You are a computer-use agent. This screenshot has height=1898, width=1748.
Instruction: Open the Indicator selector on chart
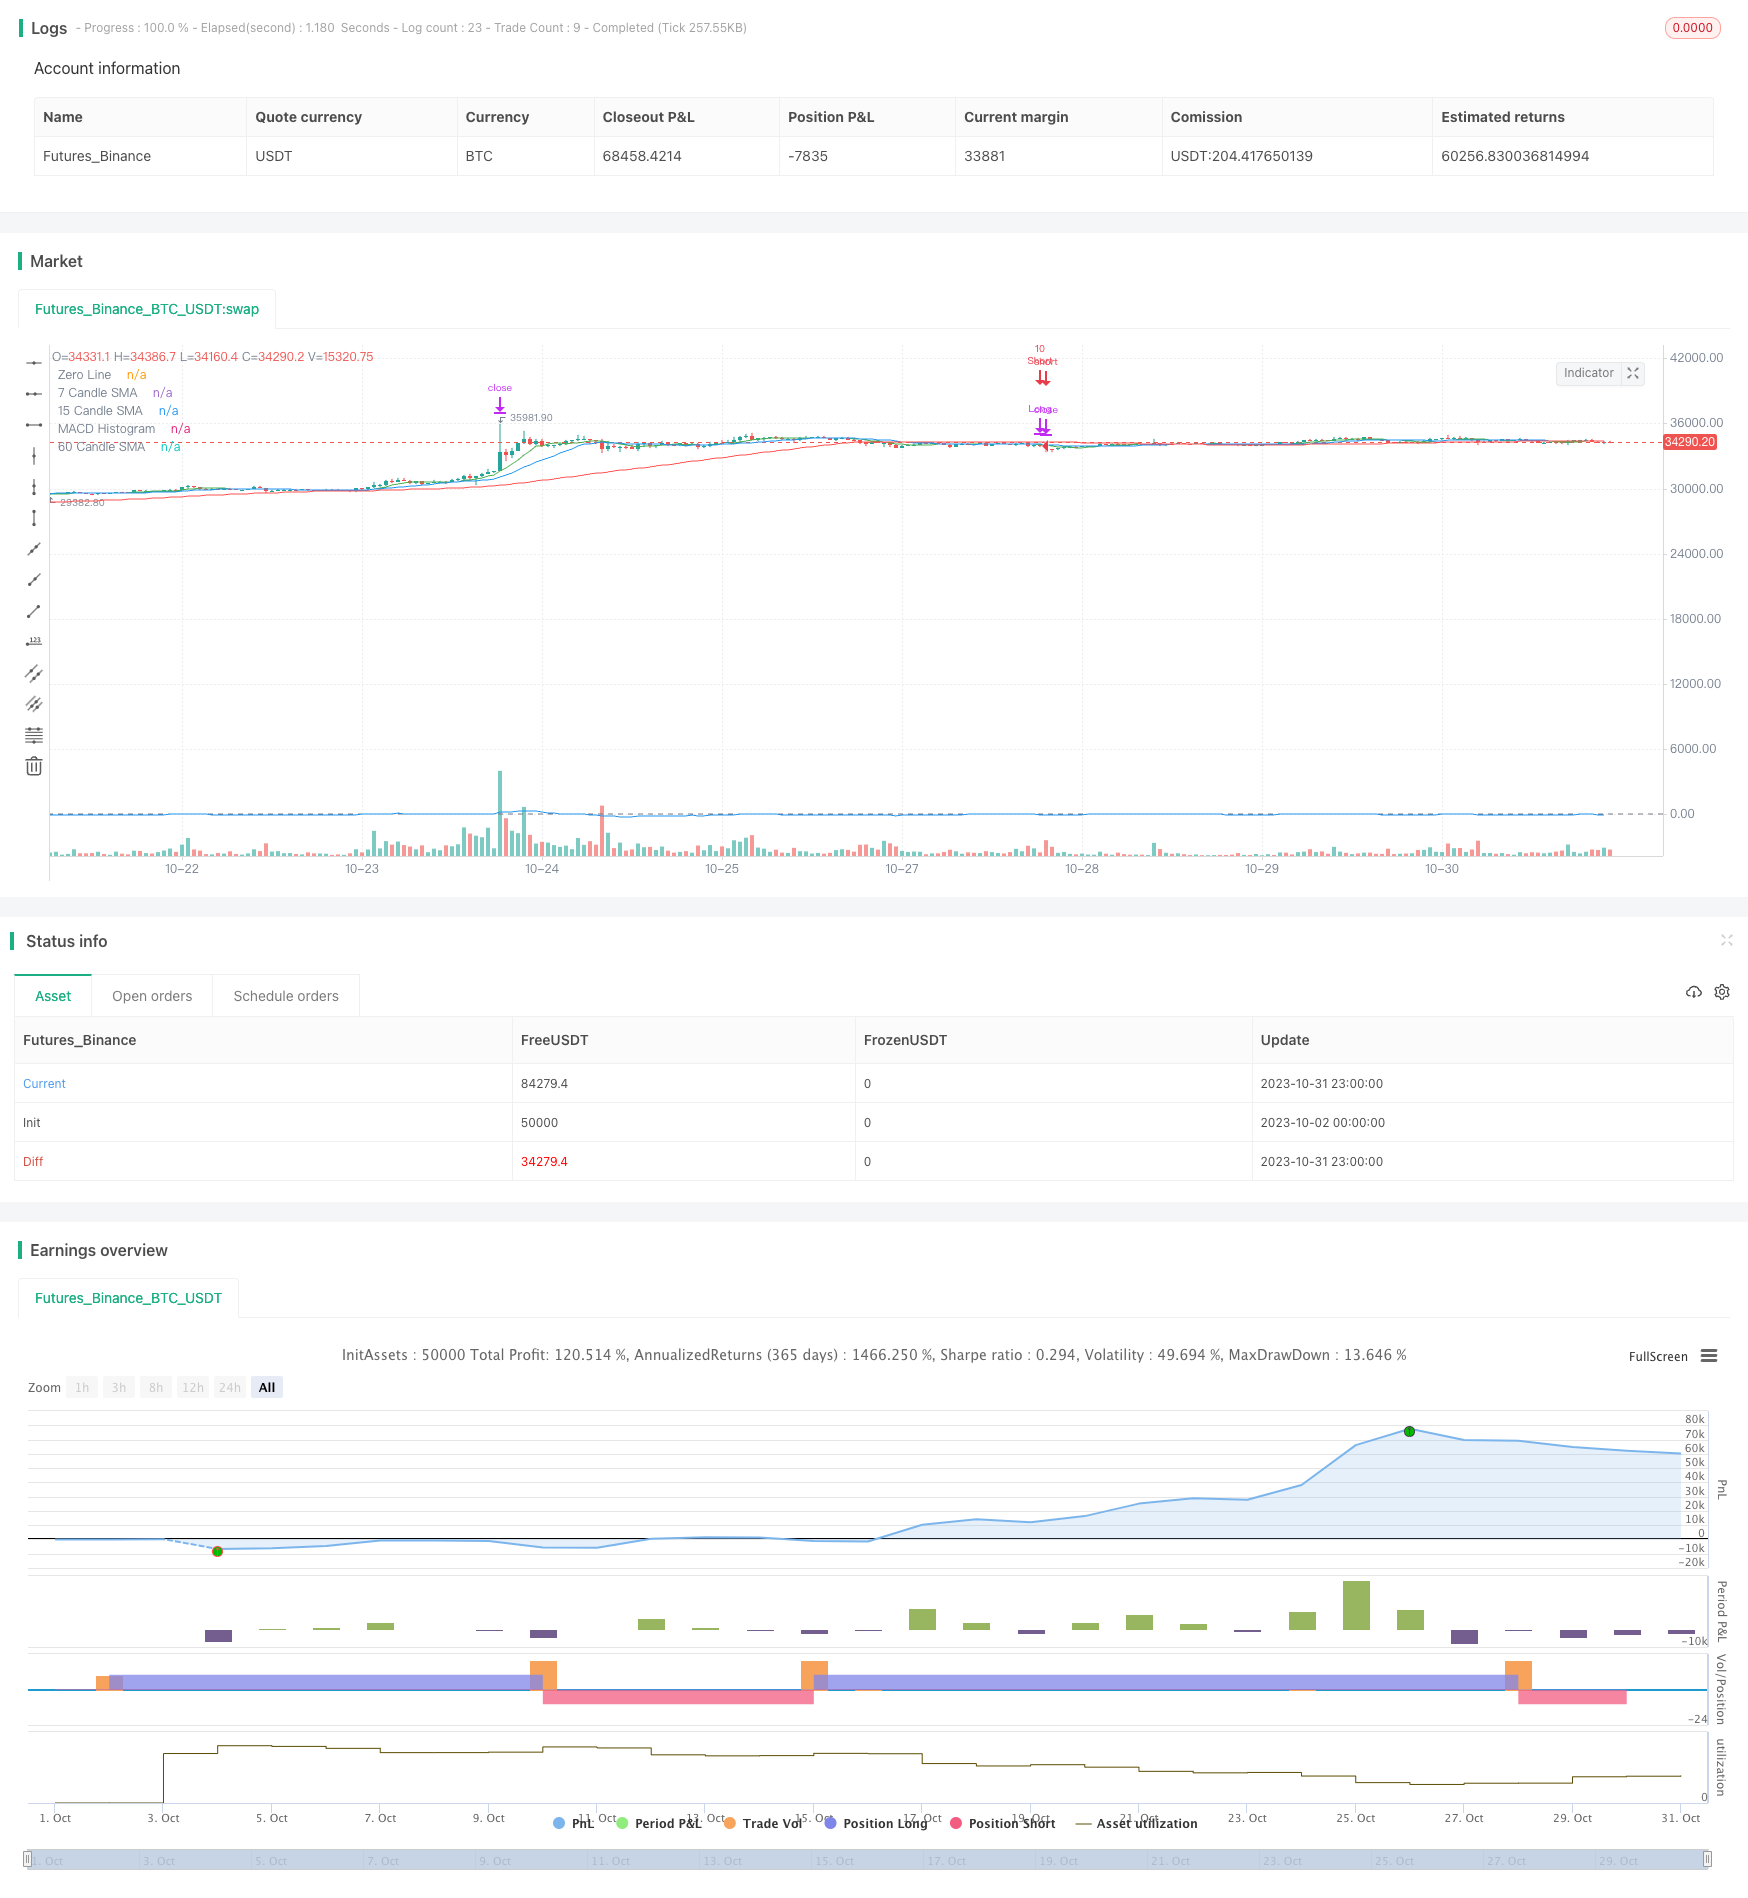1588,373
